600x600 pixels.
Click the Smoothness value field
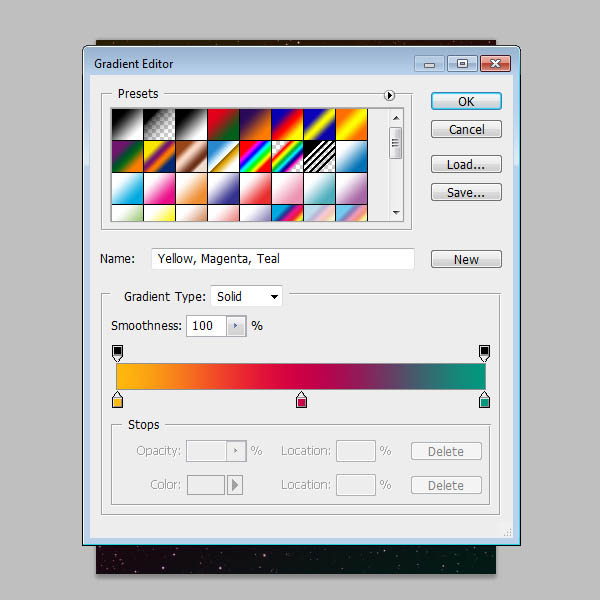pyautogui.click(x=206, y=326)
